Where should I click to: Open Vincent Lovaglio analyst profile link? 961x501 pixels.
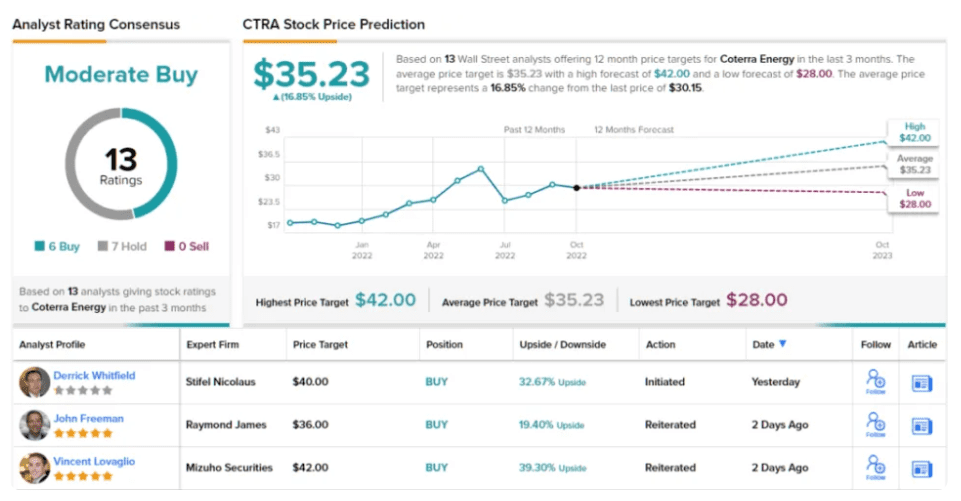pyautogui.click(x=94, y=461)
